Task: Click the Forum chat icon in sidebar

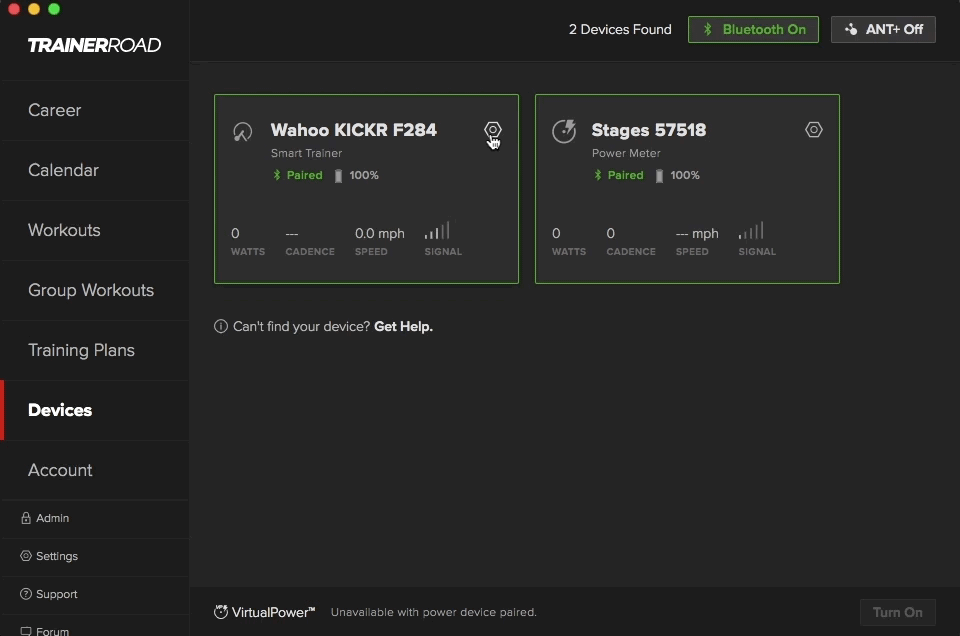Action: pos(26,631)
